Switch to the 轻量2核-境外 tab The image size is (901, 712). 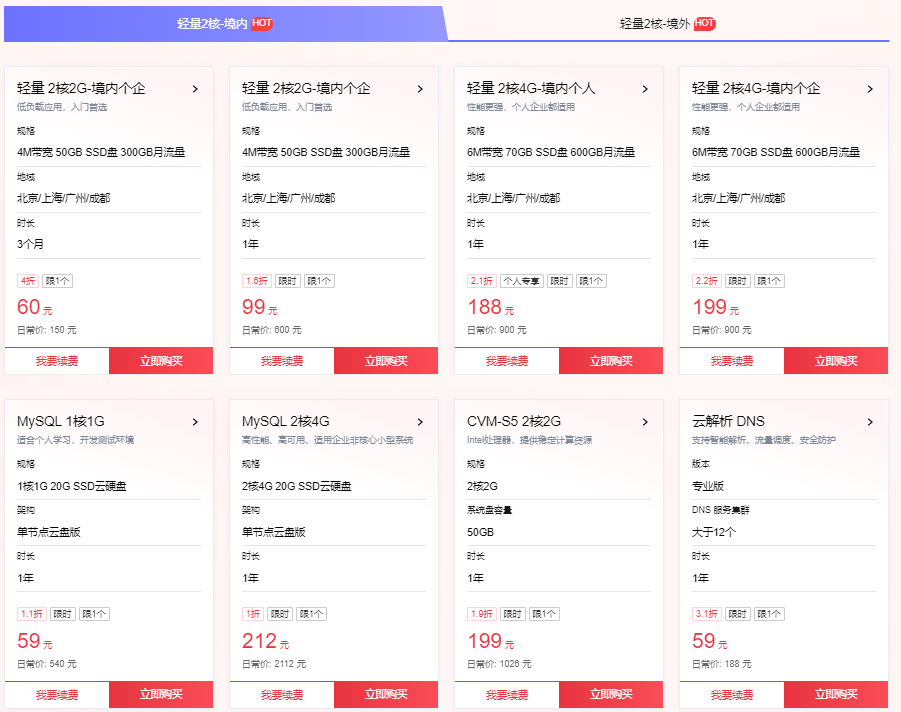[x=668, y=24]
